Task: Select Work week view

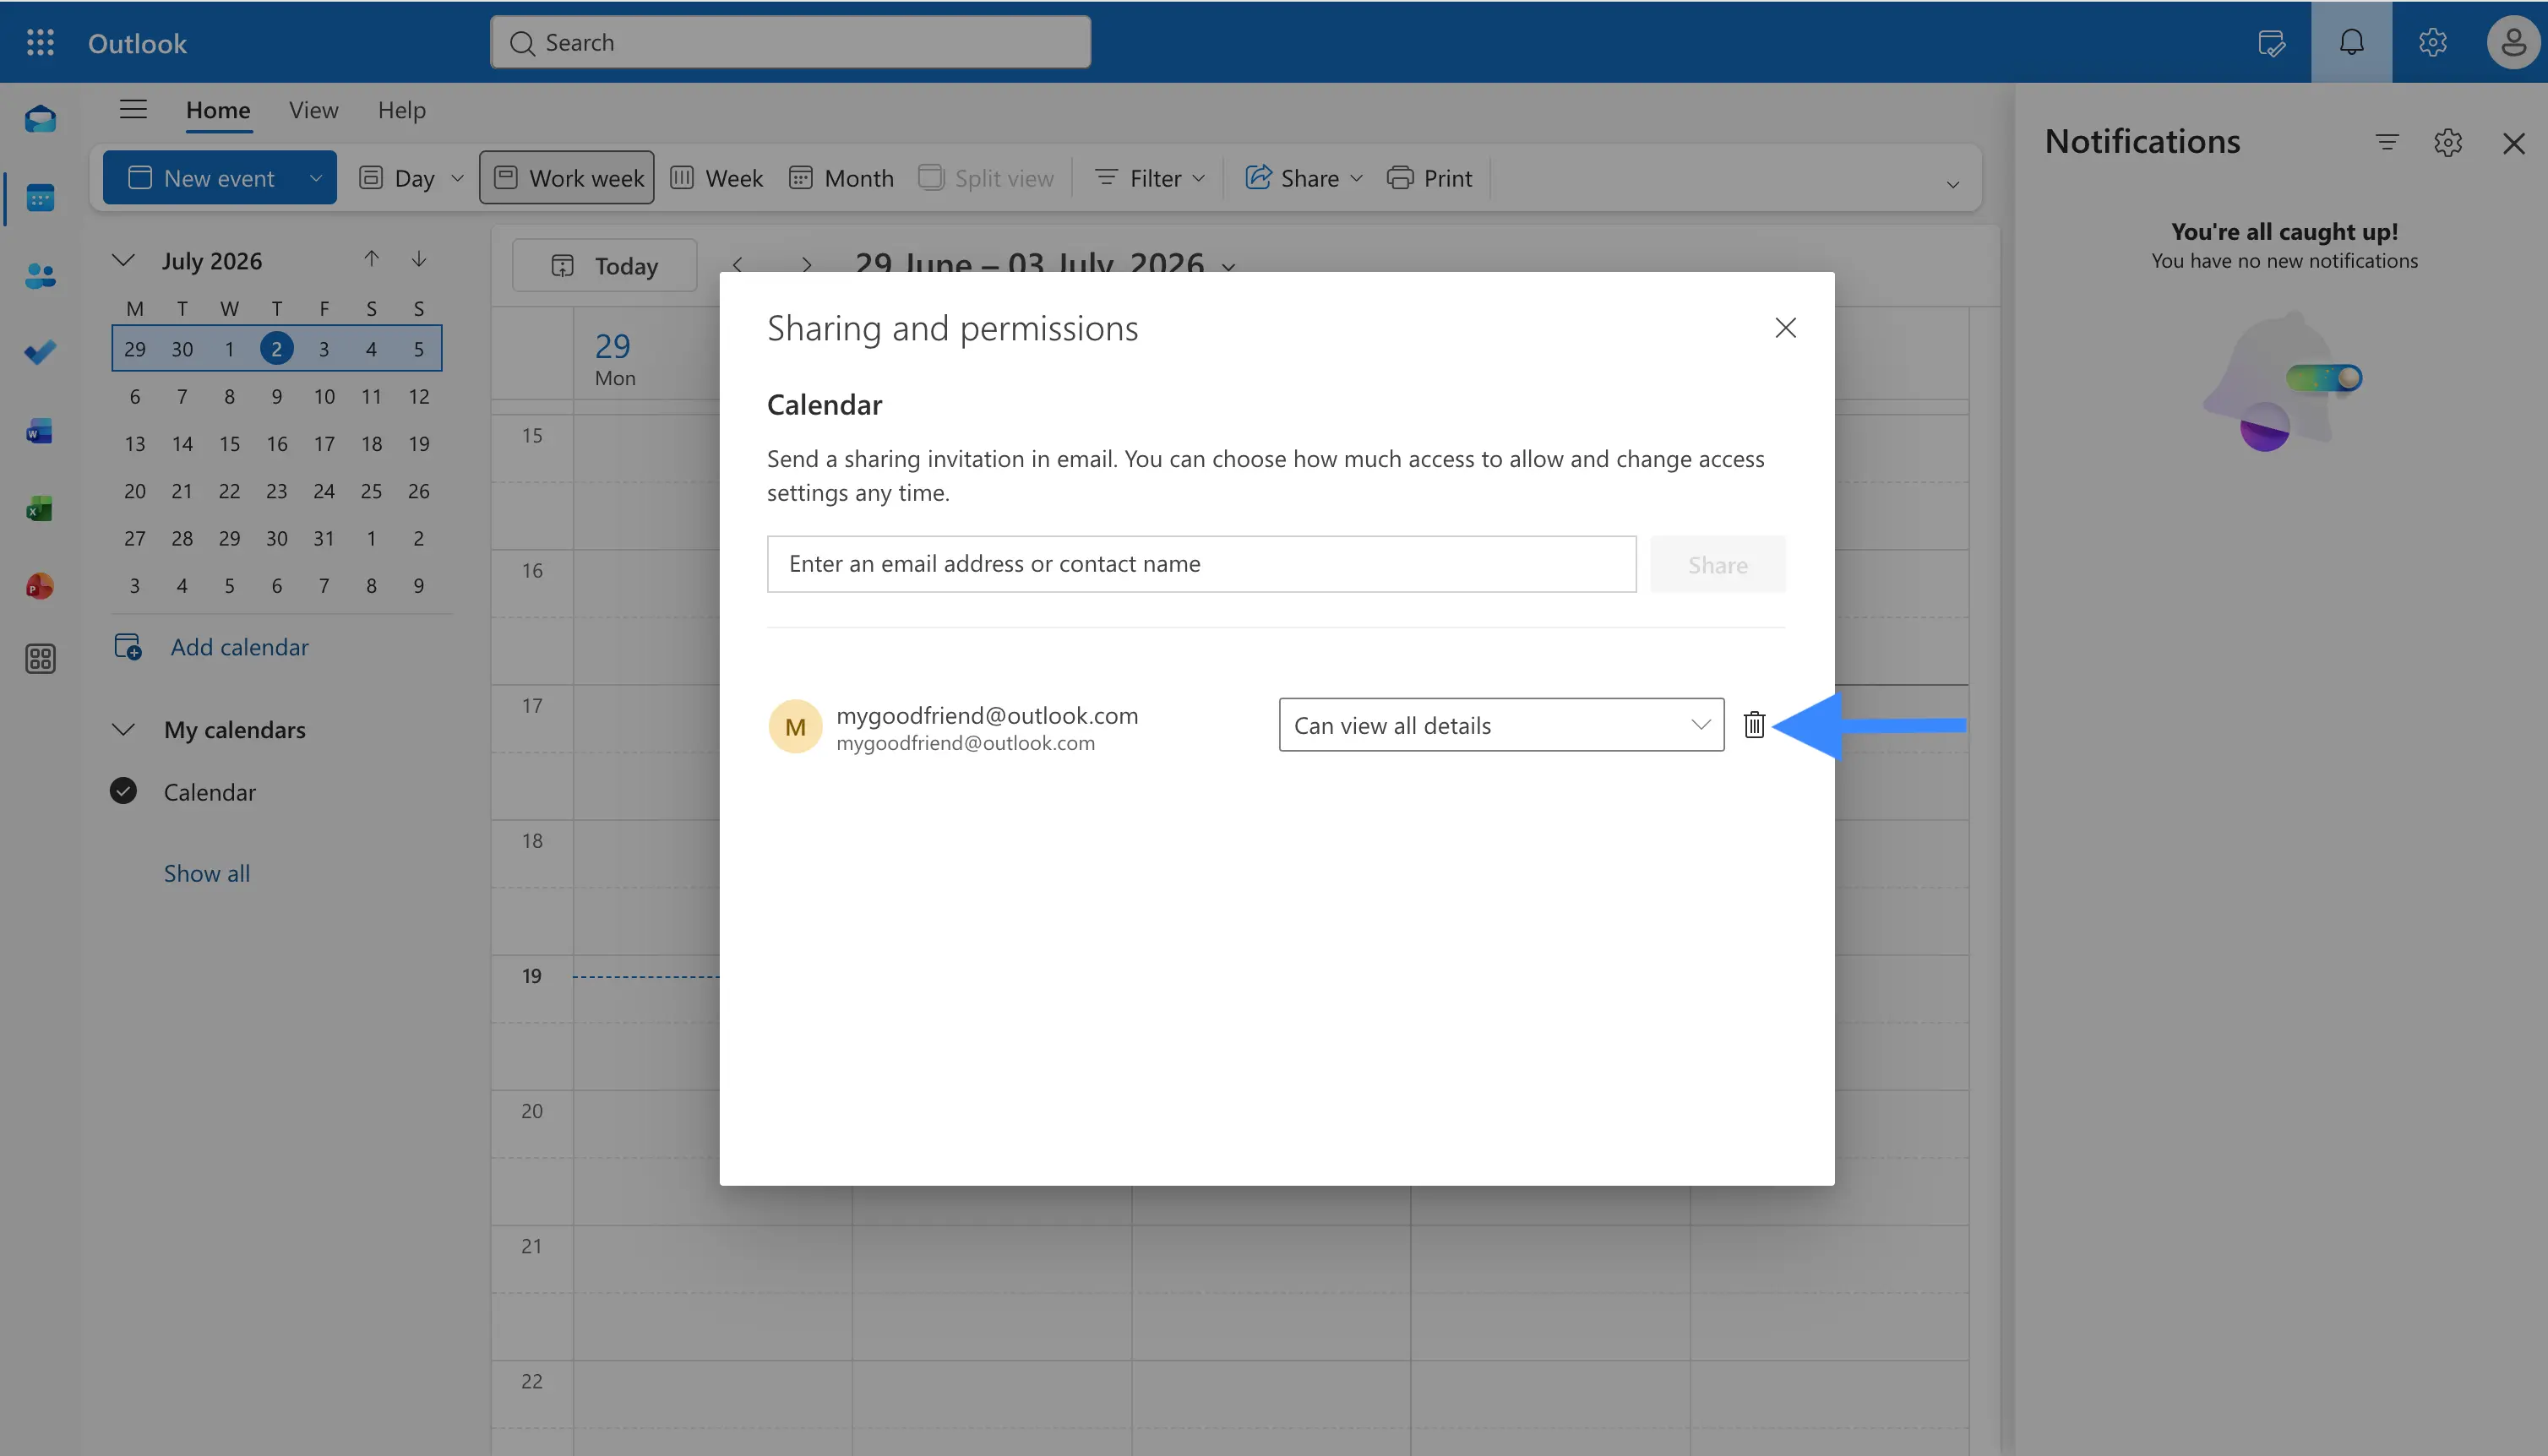Action: click(567, 178)
